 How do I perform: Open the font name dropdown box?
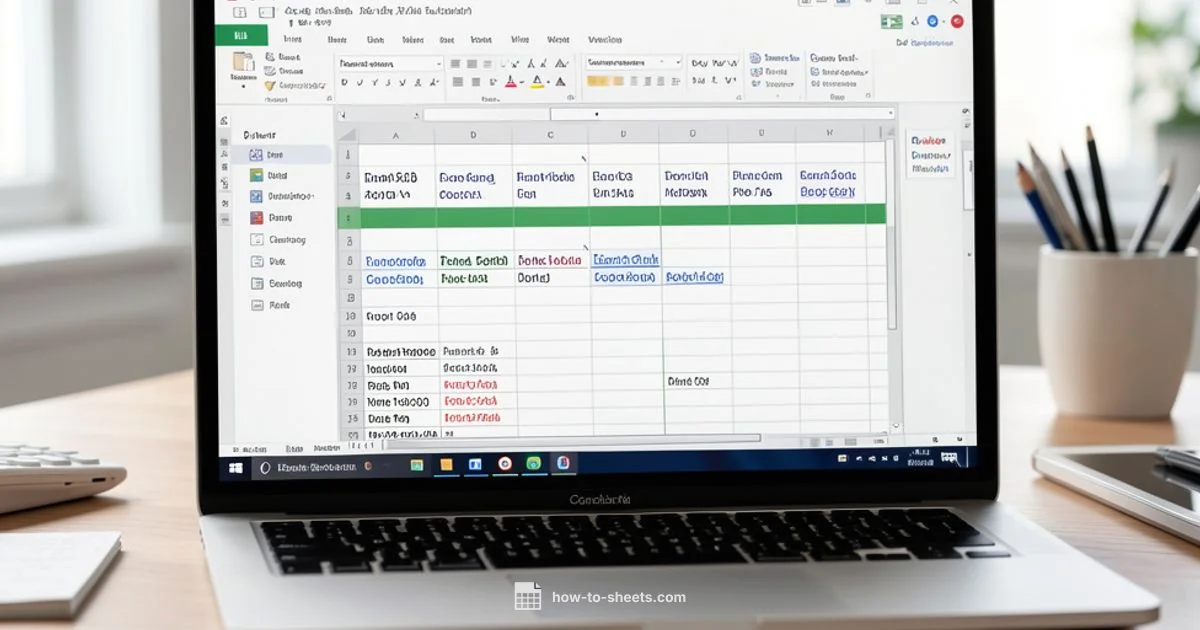389,63
